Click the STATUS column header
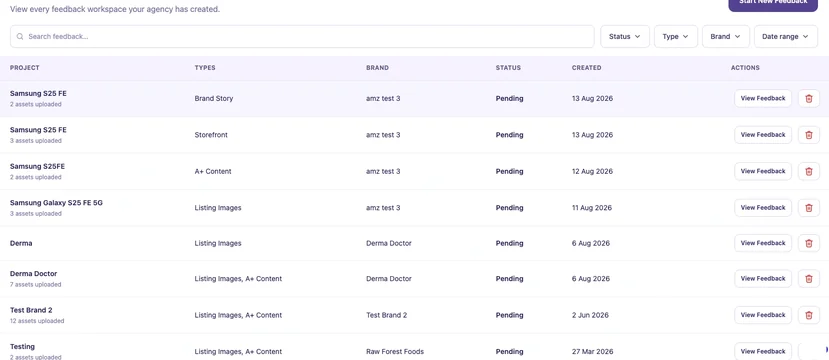The image size is (829, 360). coord(508,68)
